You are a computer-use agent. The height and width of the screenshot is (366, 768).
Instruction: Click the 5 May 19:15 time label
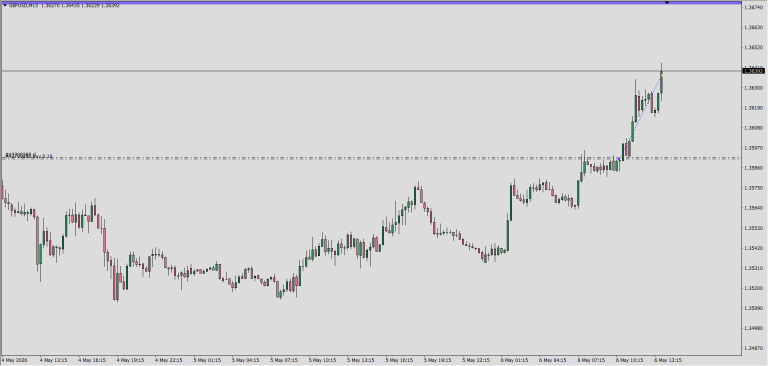438,360
